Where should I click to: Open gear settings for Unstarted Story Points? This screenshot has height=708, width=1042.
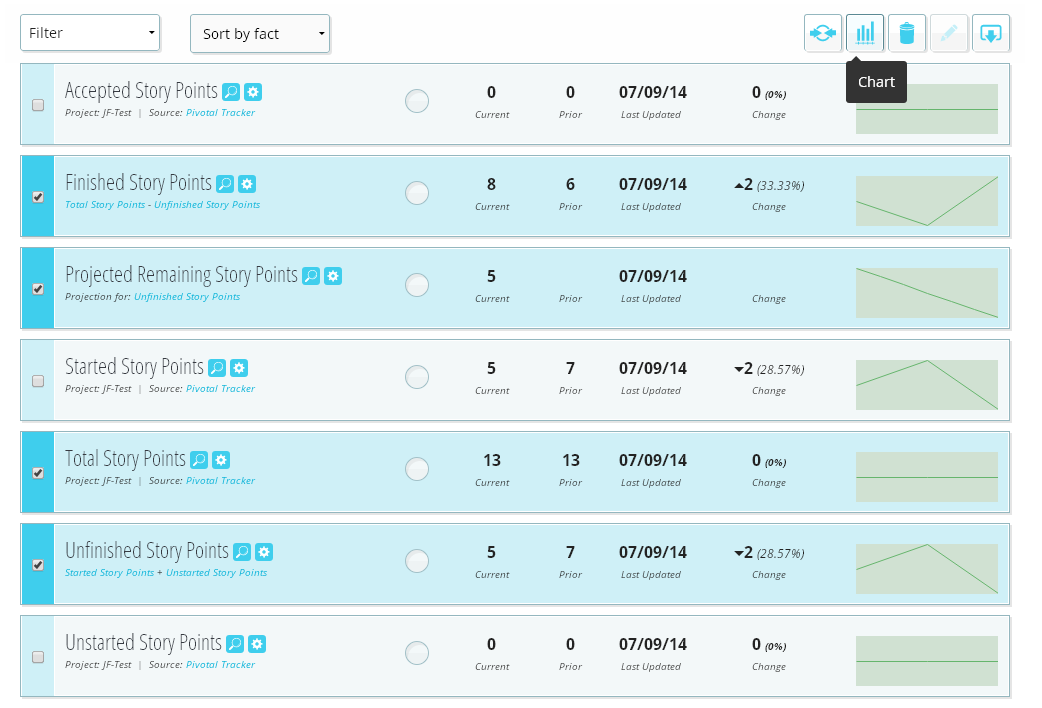[x=257, y=644]
